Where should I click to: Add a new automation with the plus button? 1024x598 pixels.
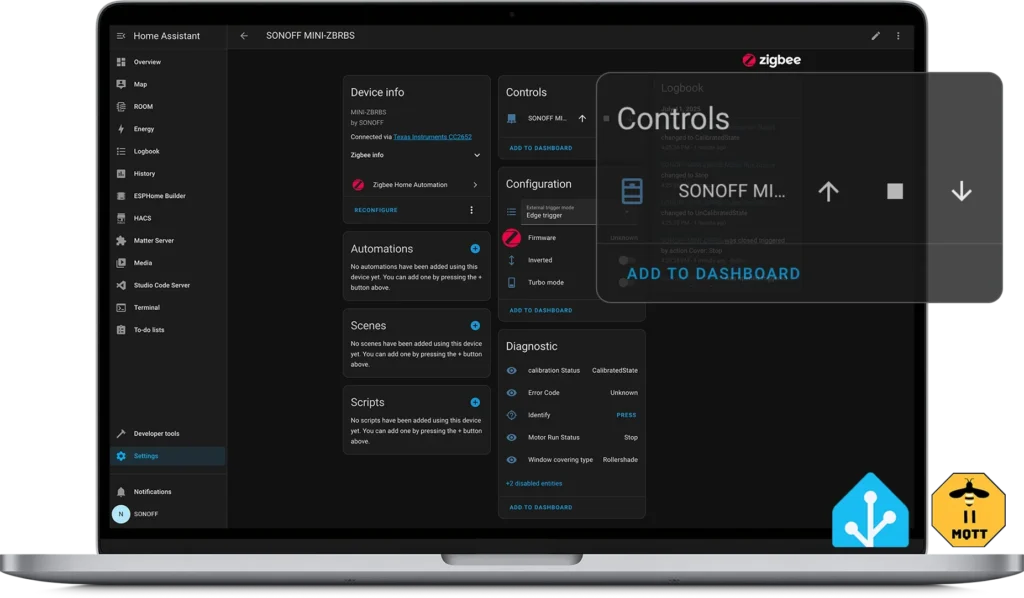click(x=475, y=249)
